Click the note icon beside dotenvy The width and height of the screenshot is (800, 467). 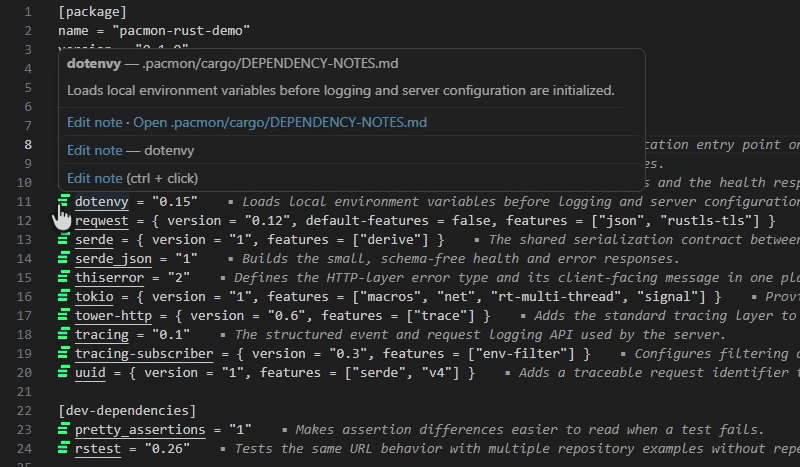coord(63,201)
